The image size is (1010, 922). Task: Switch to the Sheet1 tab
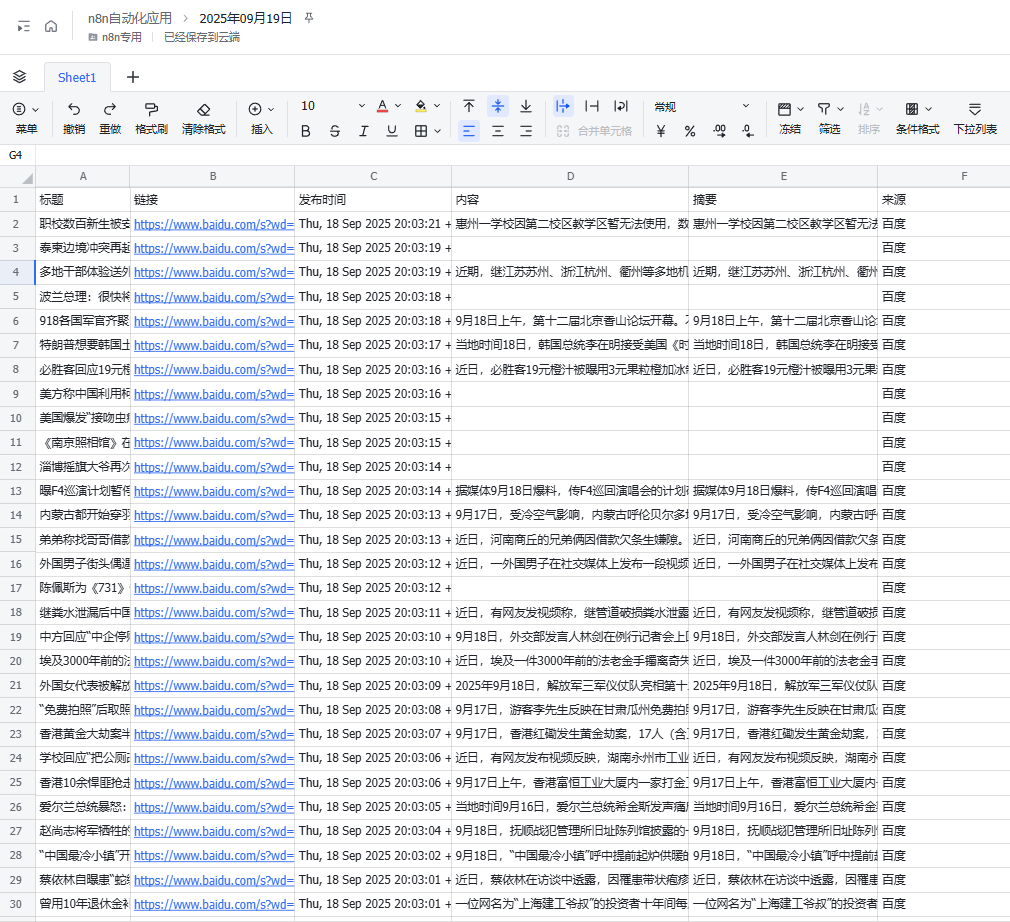coord(76,76)
